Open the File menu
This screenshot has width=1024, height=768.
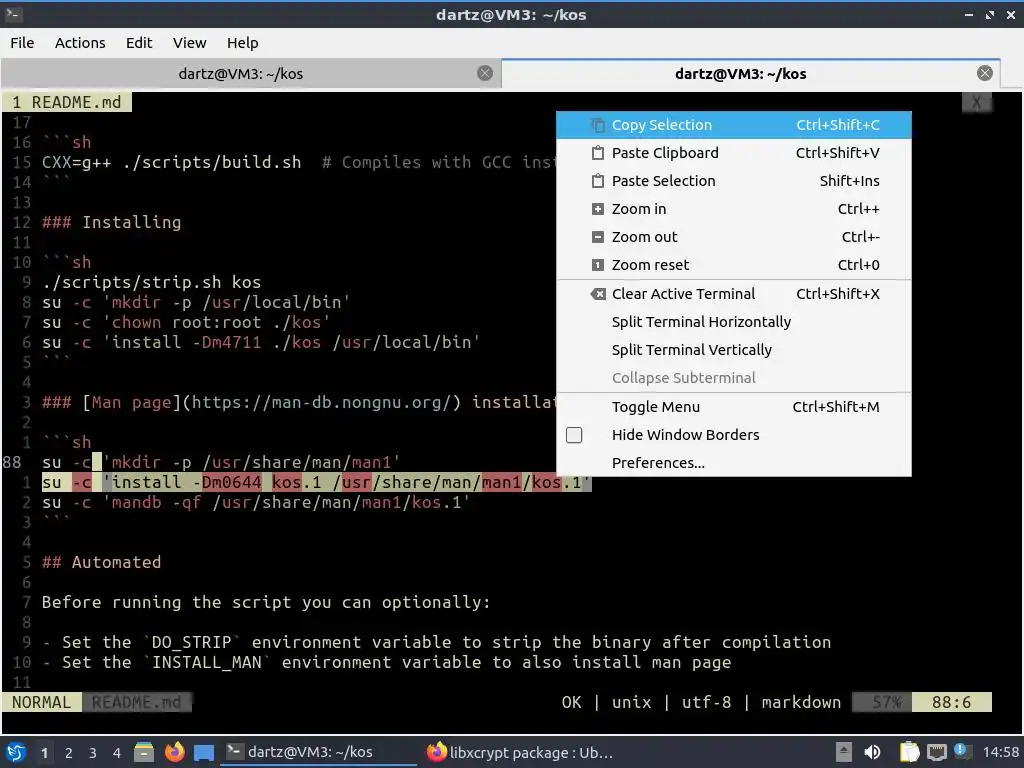click(x=22, y=43)
